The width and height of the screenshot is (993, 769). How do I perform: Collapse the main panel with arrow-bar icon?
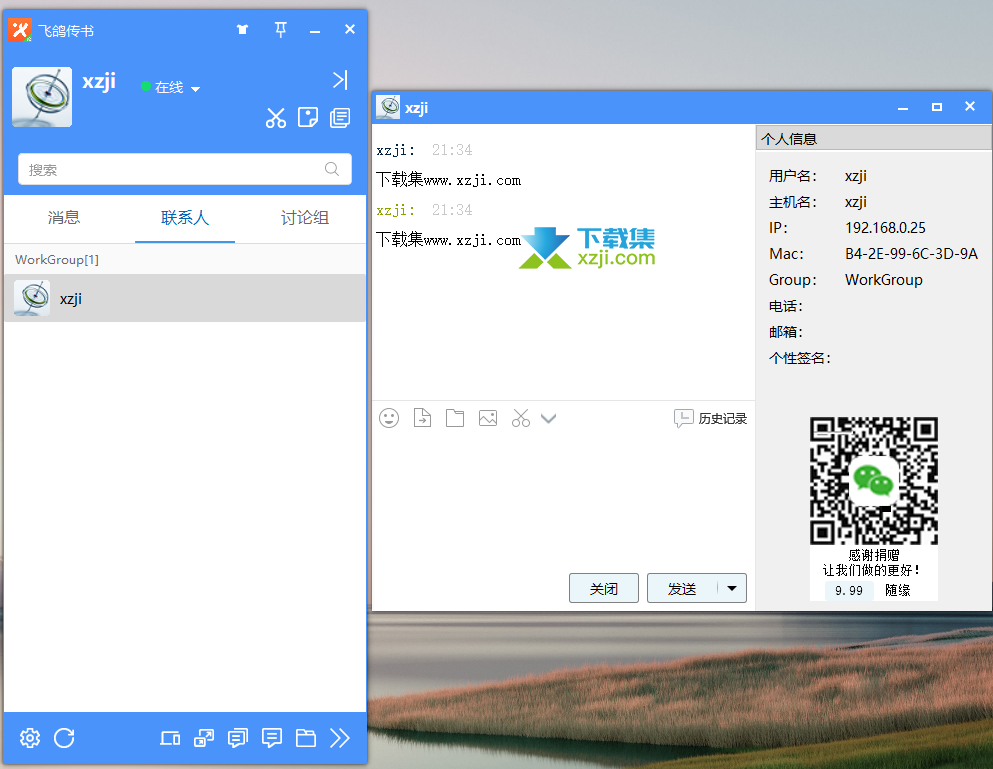340,80
